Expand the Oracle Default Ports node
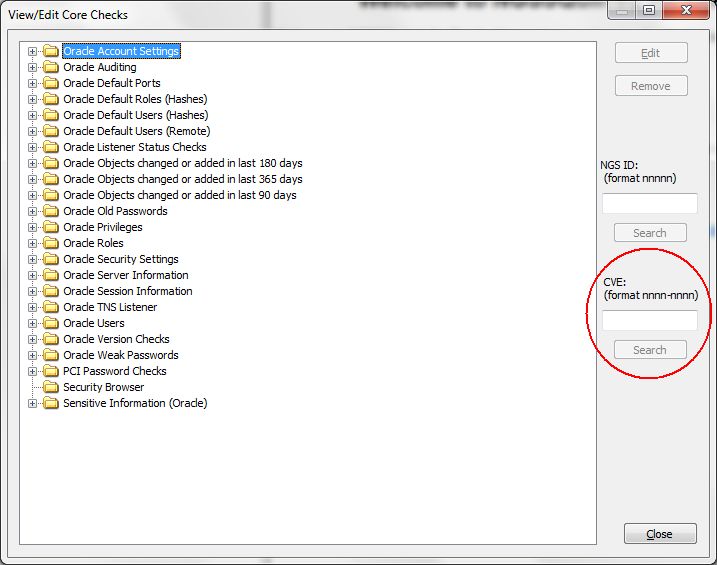 pos(32,83)
